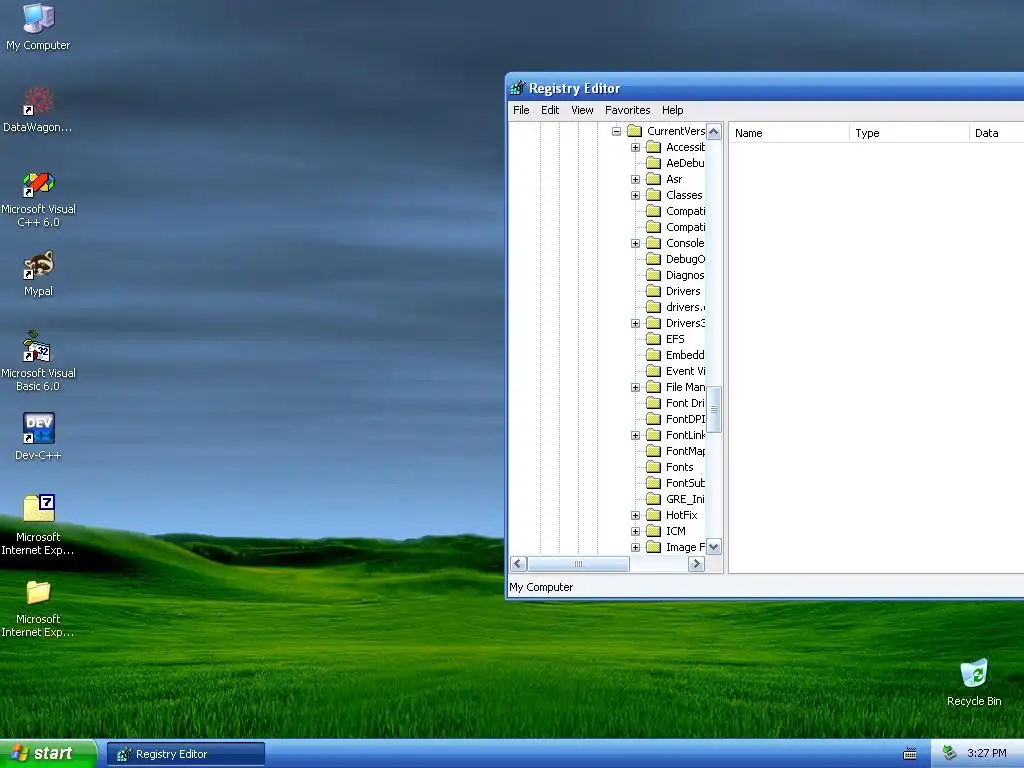Click the Drivers key folder icon
The image size is (1024, 768).
pos(653,291)
